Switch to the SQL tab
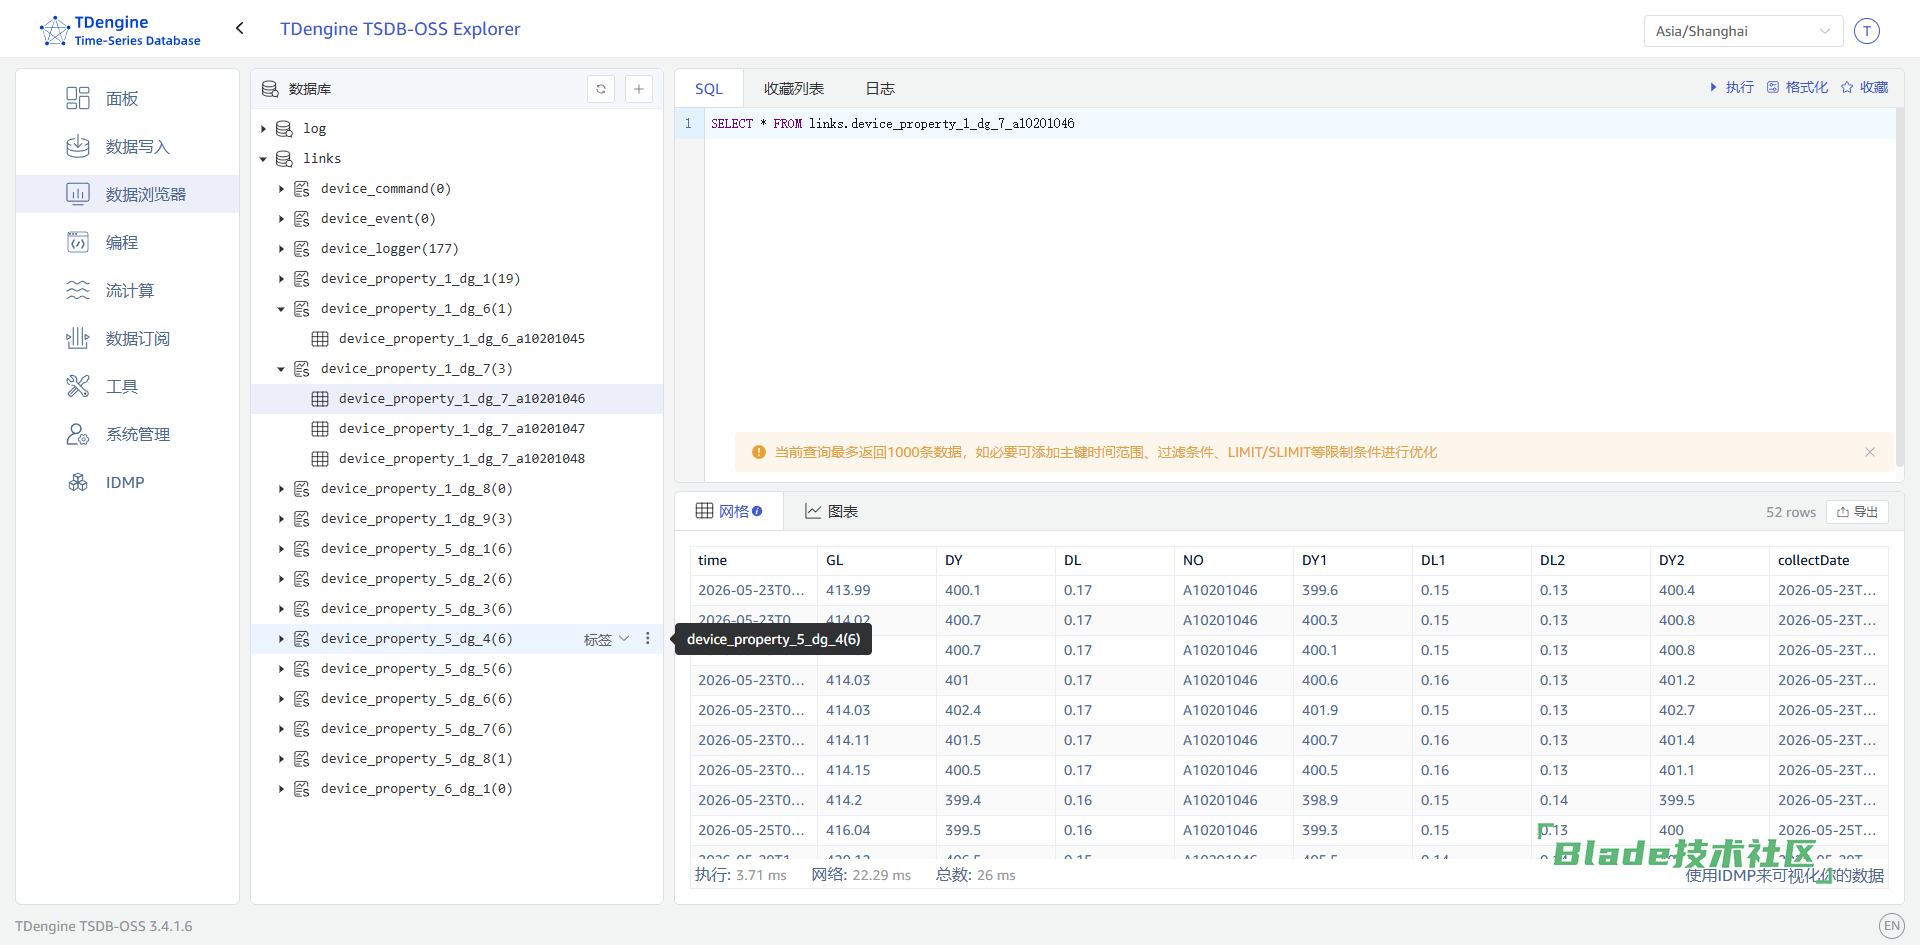Image resolution: width=1920 pixels, height=945 pixels. tap(709, 88)
